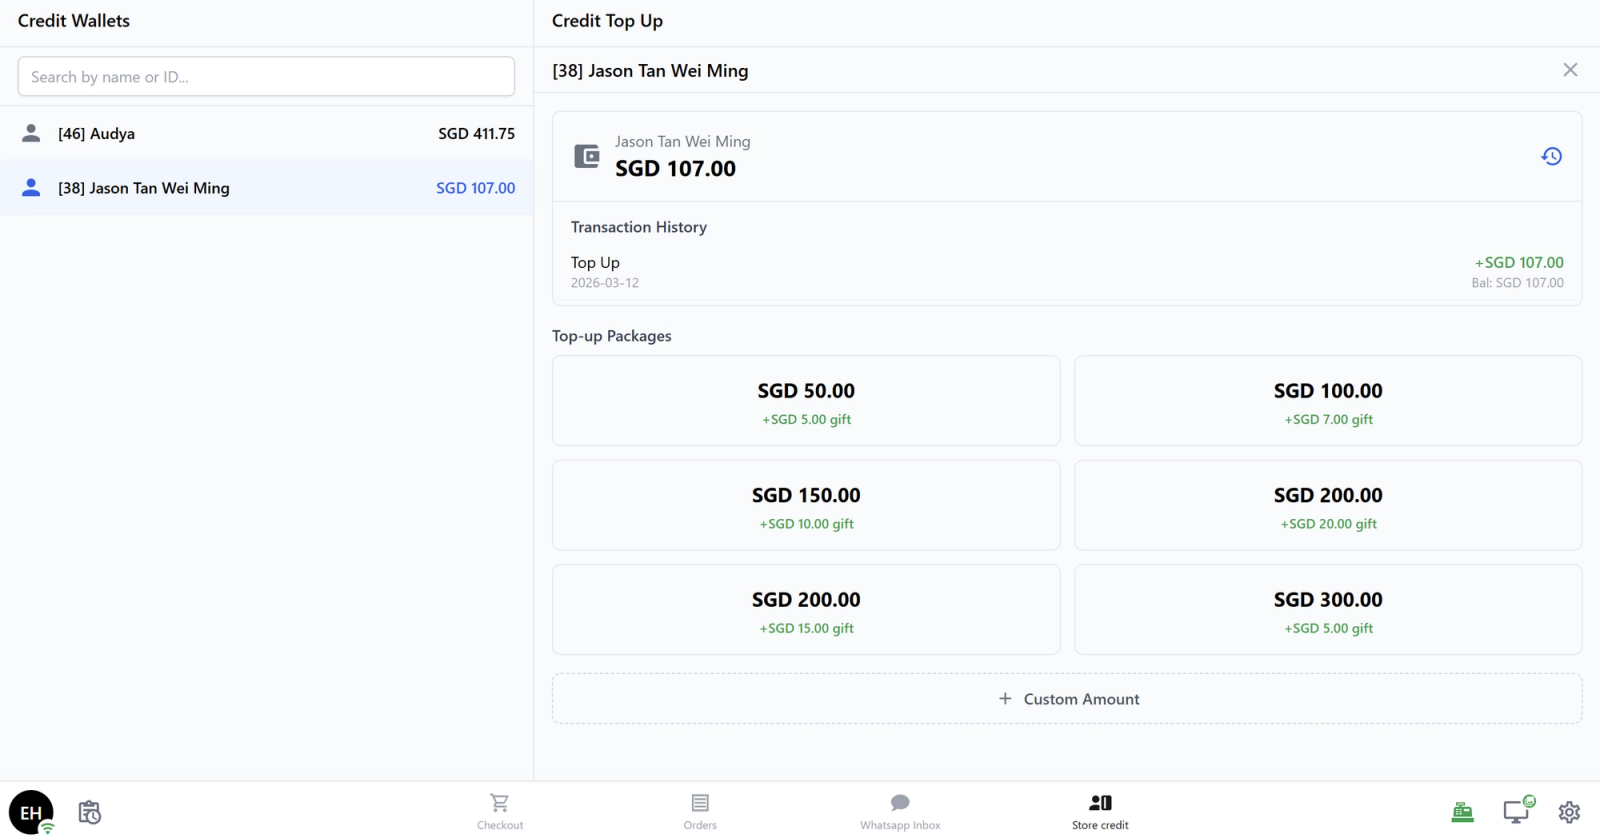
Task: Click the wallet icon beside balance
Action: click(x=586, y=156)
